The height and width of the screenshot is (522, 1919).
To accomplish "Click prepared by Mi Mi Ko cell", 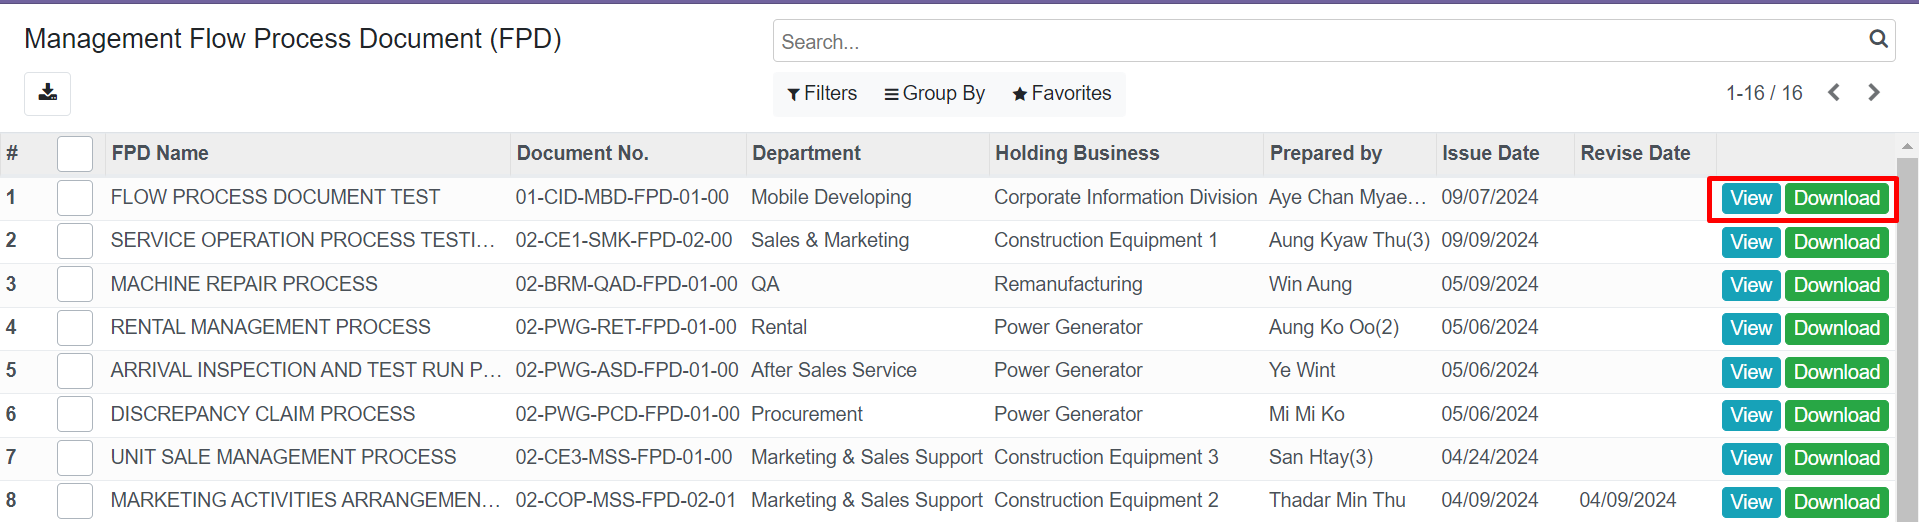I will (x=1306, y=414).
